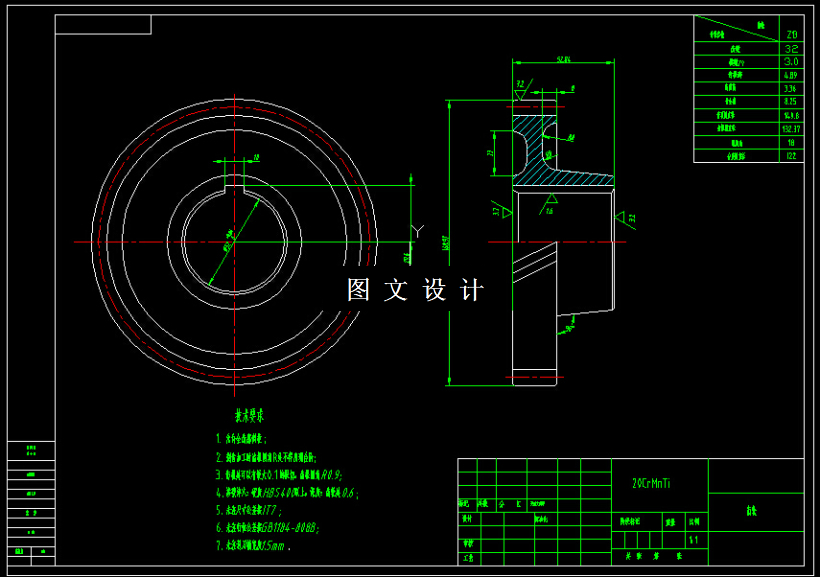820x577 pixels.
Task: Click the module value 3.0 in parameter table
Action: tap(789, 62)
